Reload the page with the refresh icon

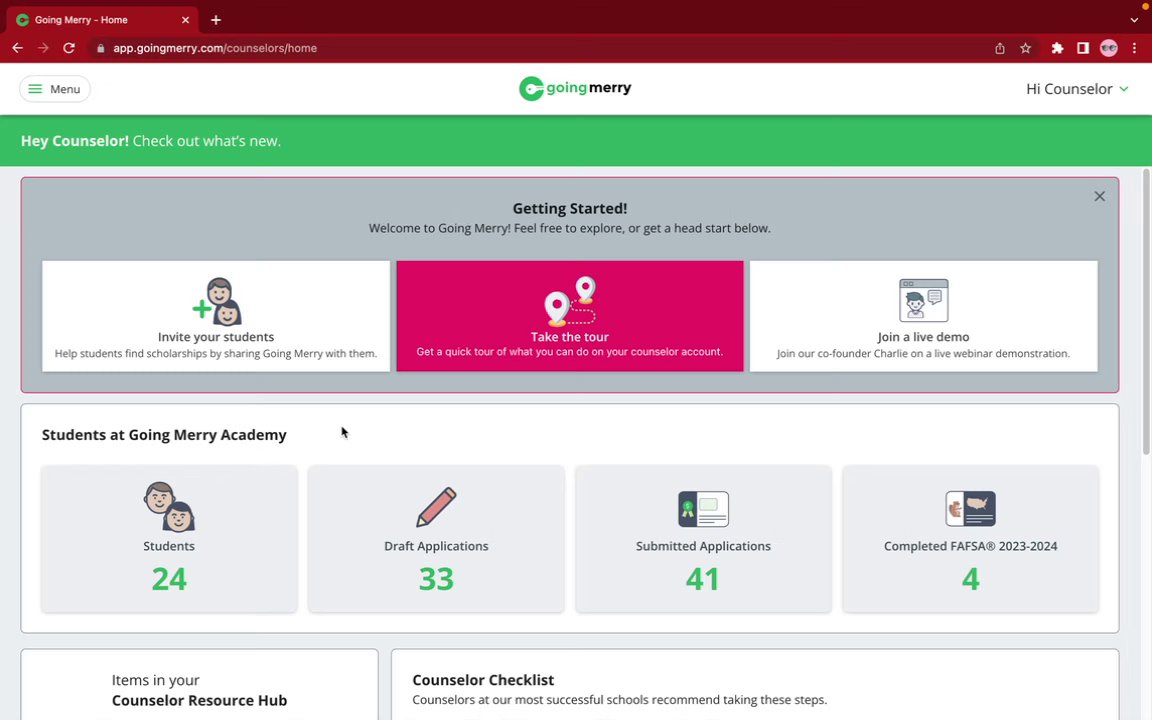click(x=69, y=48)
